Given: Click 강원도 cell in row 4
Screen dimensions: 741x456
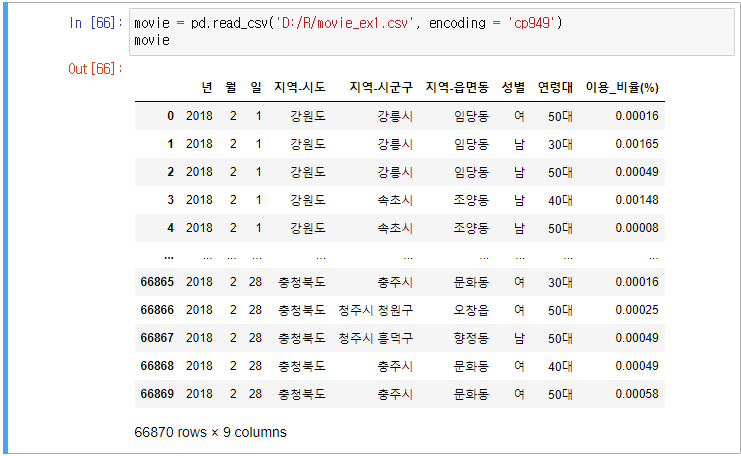Looking at the screenshot, I should pyautogui.click(x=308, y=228).
